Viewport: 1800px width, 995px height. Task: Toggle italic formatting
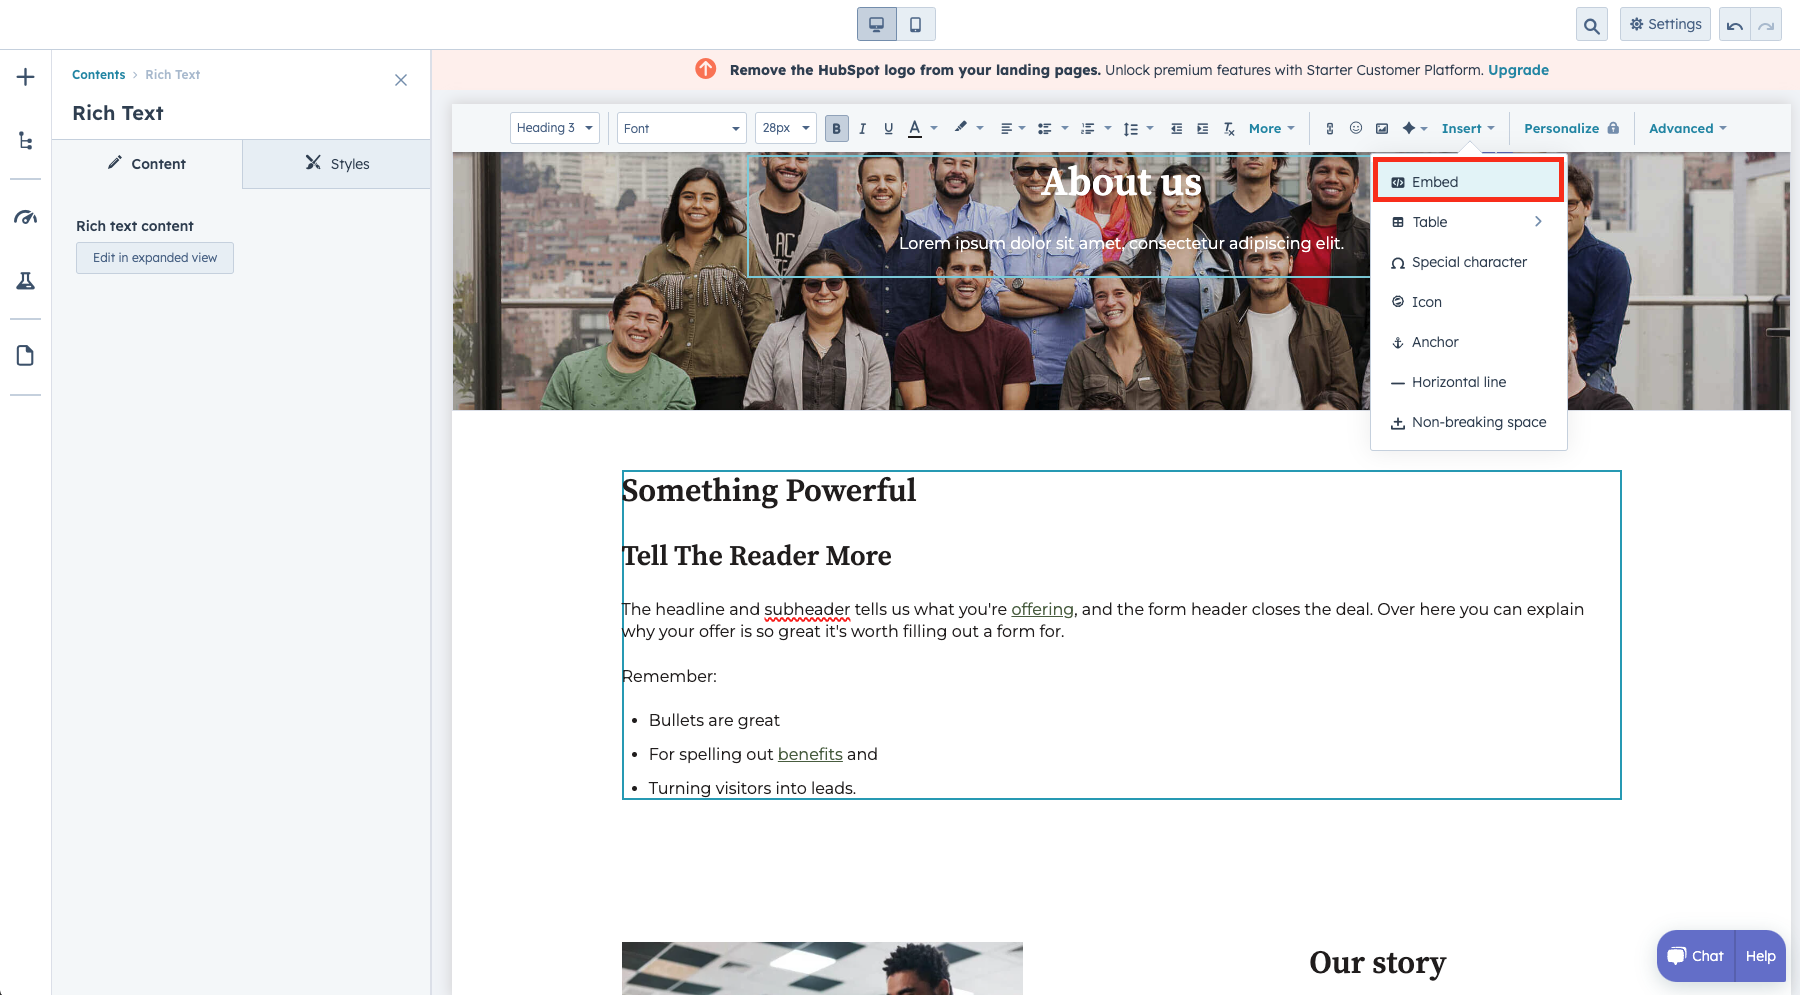(x=862, y=128)
